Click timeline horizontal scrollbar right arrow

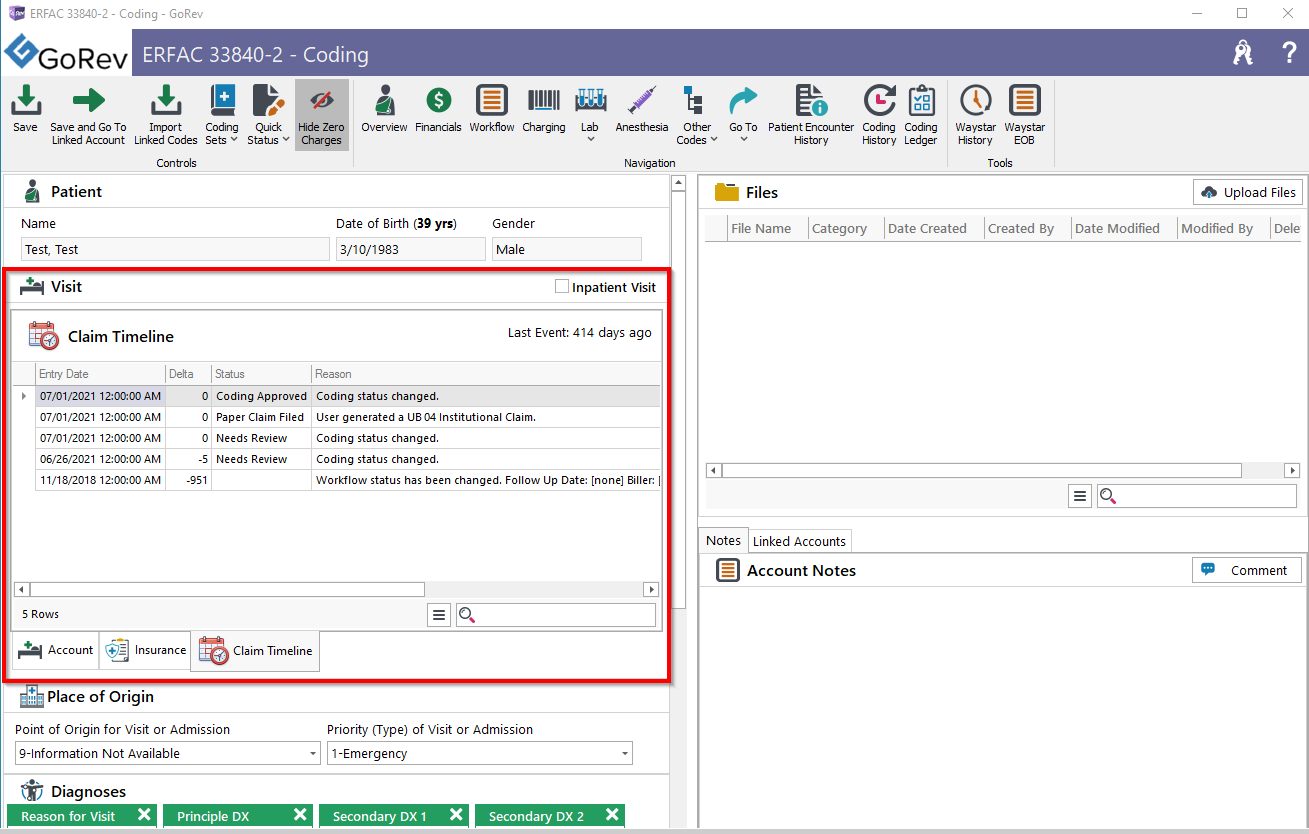pyautogui.click(x=652, y=589)
